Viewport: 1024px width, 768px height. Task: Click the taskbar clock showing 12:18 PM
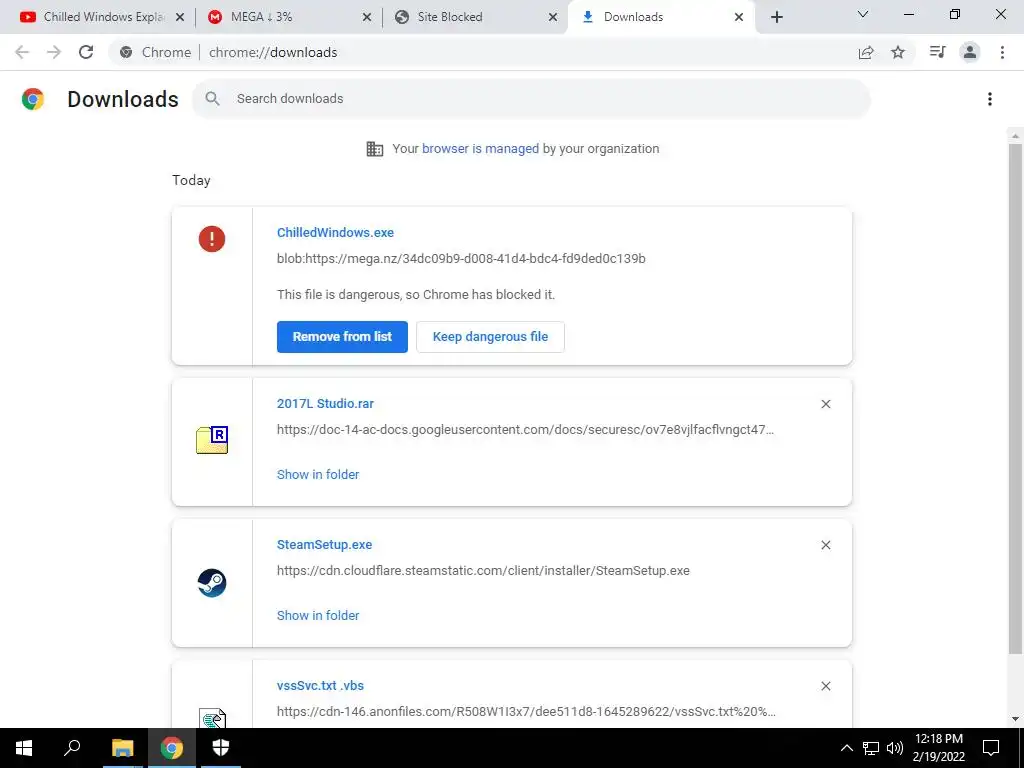[938, 748]
